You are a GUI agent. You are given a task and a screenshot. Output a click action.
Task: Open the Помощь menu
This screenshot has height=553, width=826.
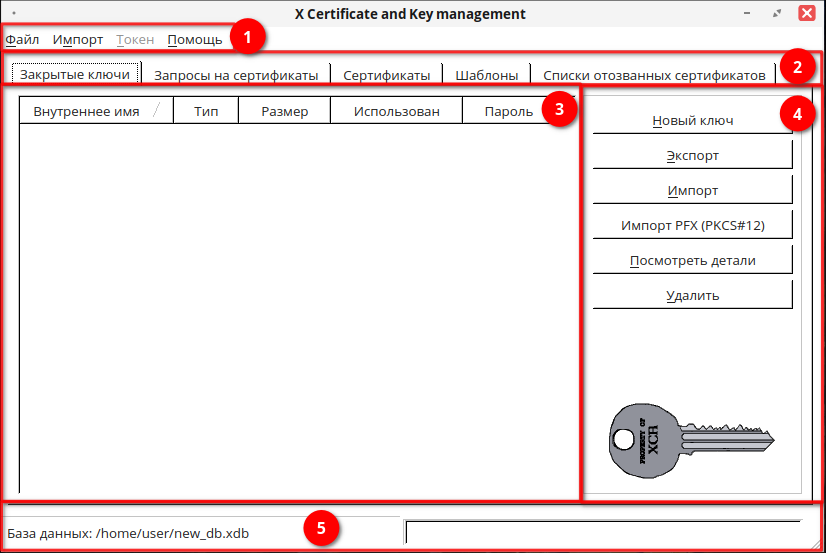(195, 40)
